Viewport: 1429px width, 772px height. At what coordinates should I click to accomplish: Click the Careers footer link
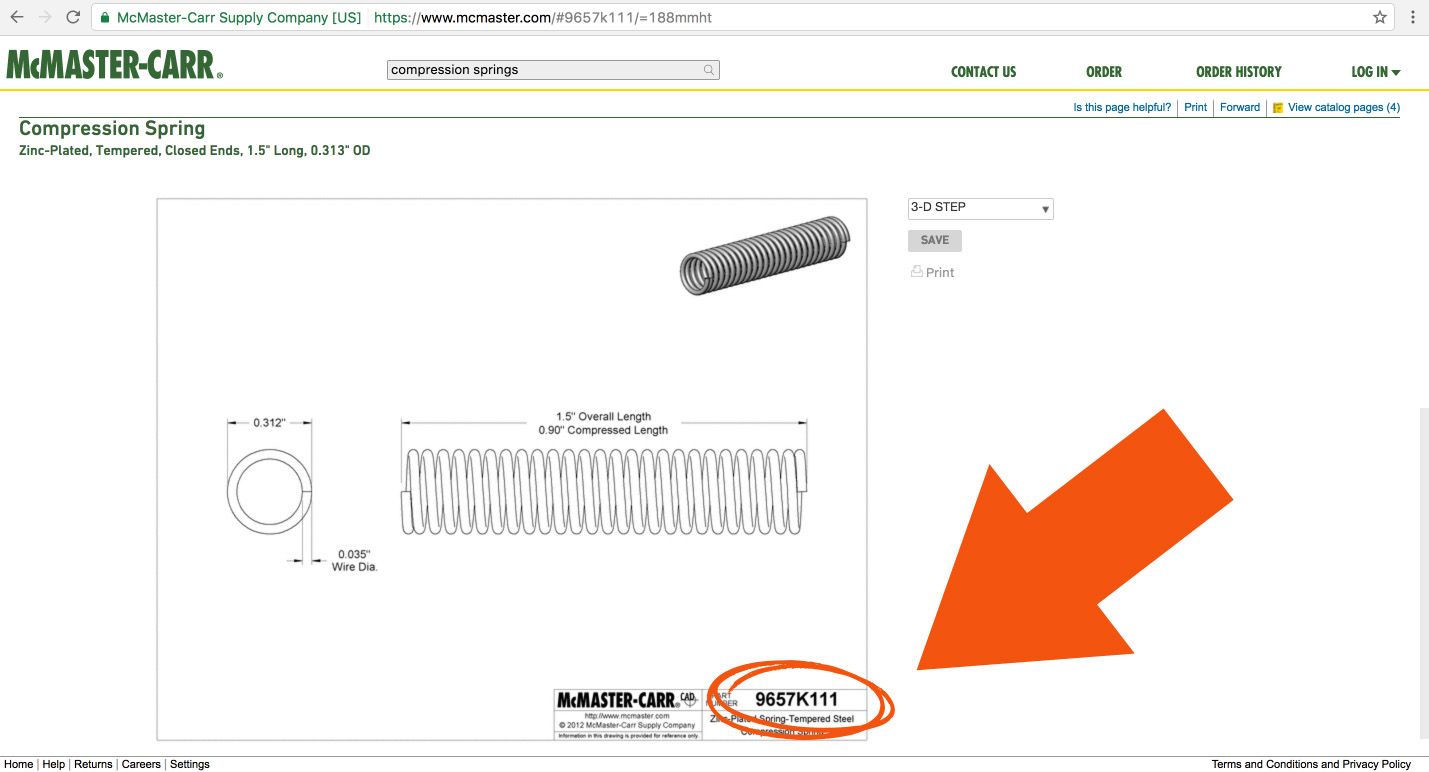[141, 764]
